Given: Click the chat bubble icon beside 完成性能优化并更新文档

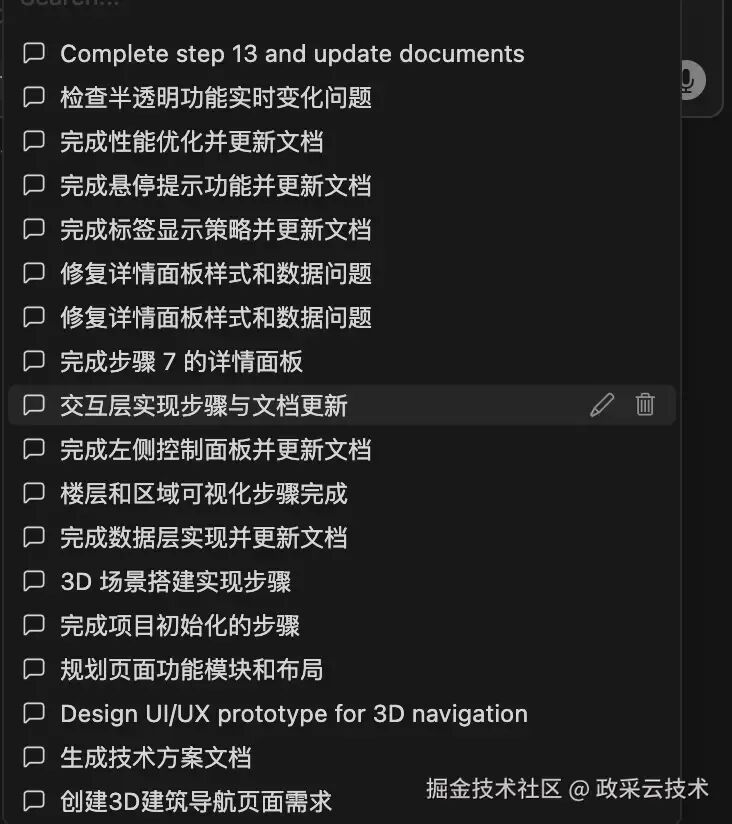Looking at the screenshot, I should click(x=33, y=141).
